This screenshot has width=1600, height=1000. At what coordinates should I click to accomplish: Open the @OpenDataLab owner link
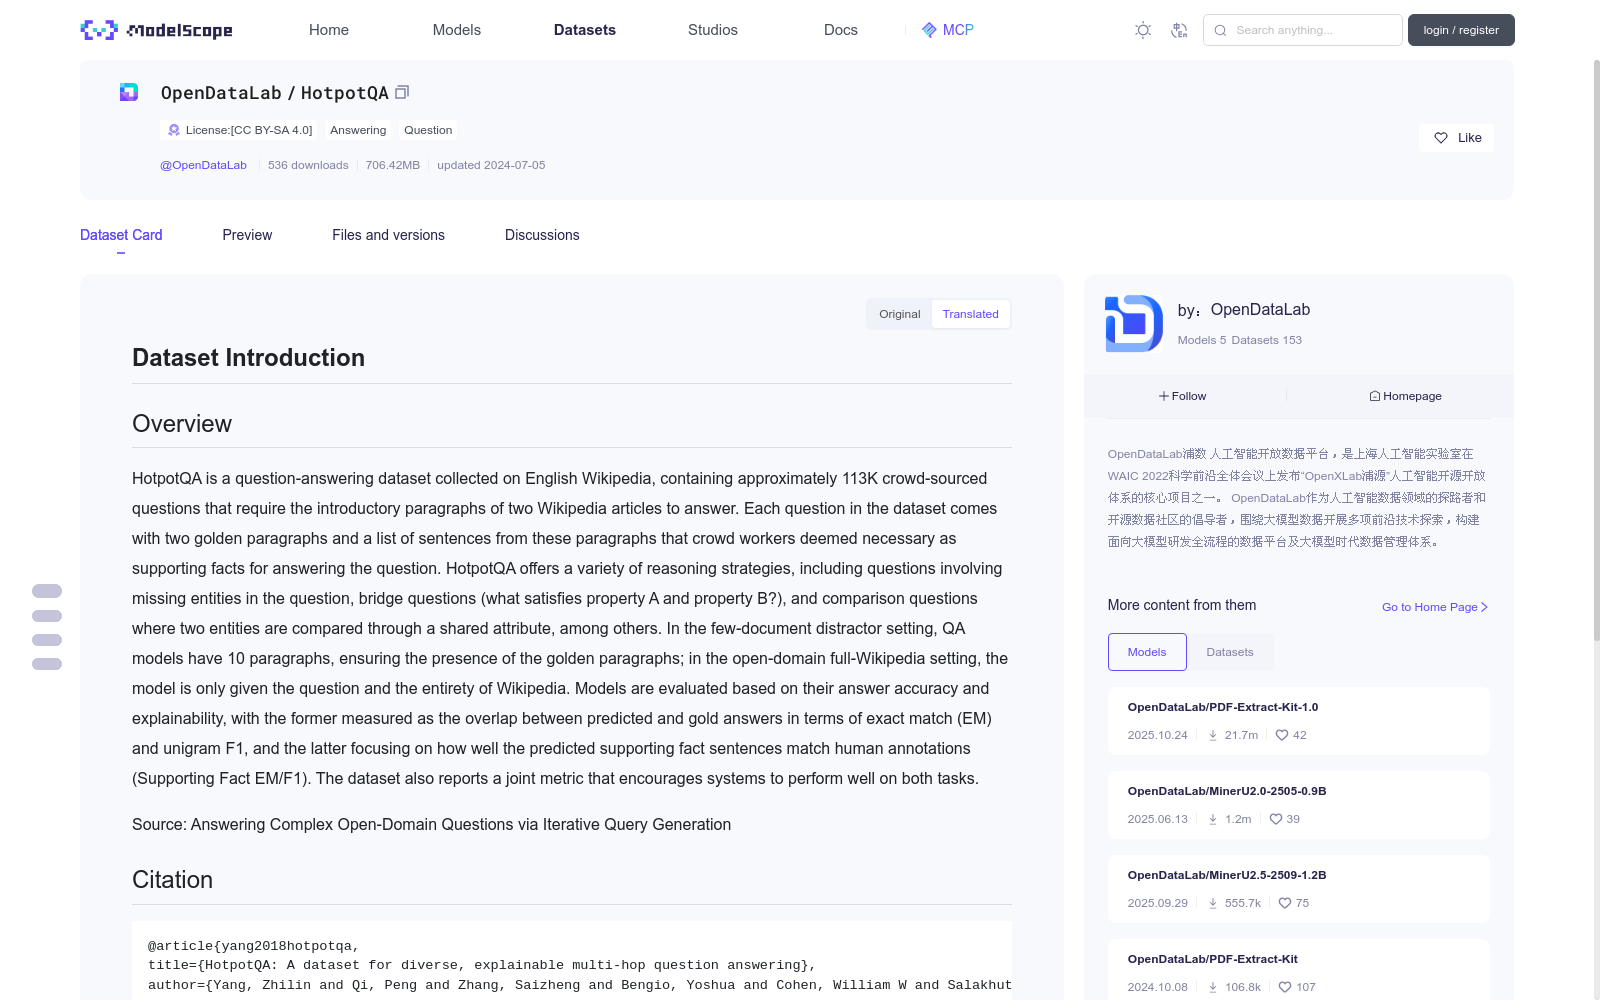point(203,165)
